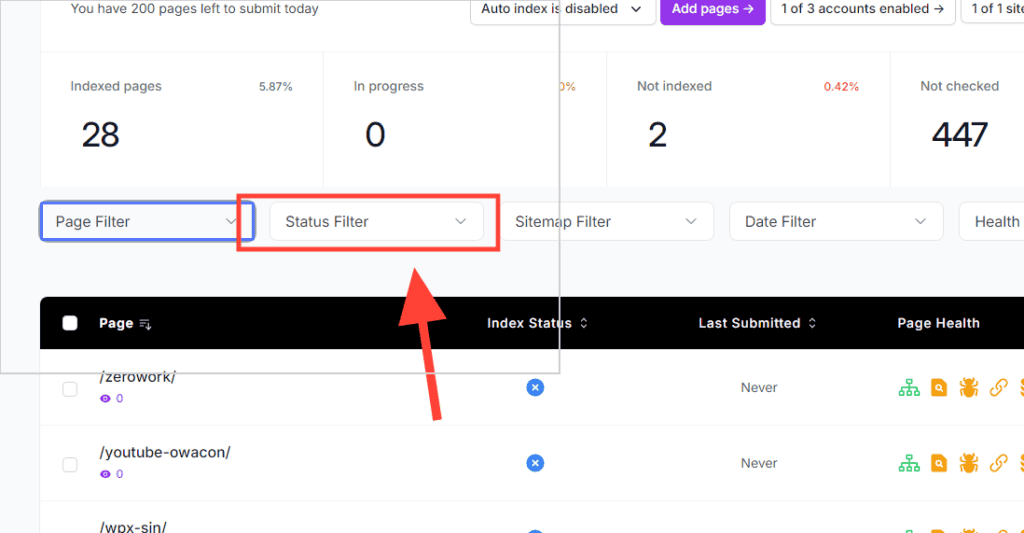Click the blue X index status for /youtube-owacon/
This screenshot has width=1024, height=533.
click(x=535, y=463)
